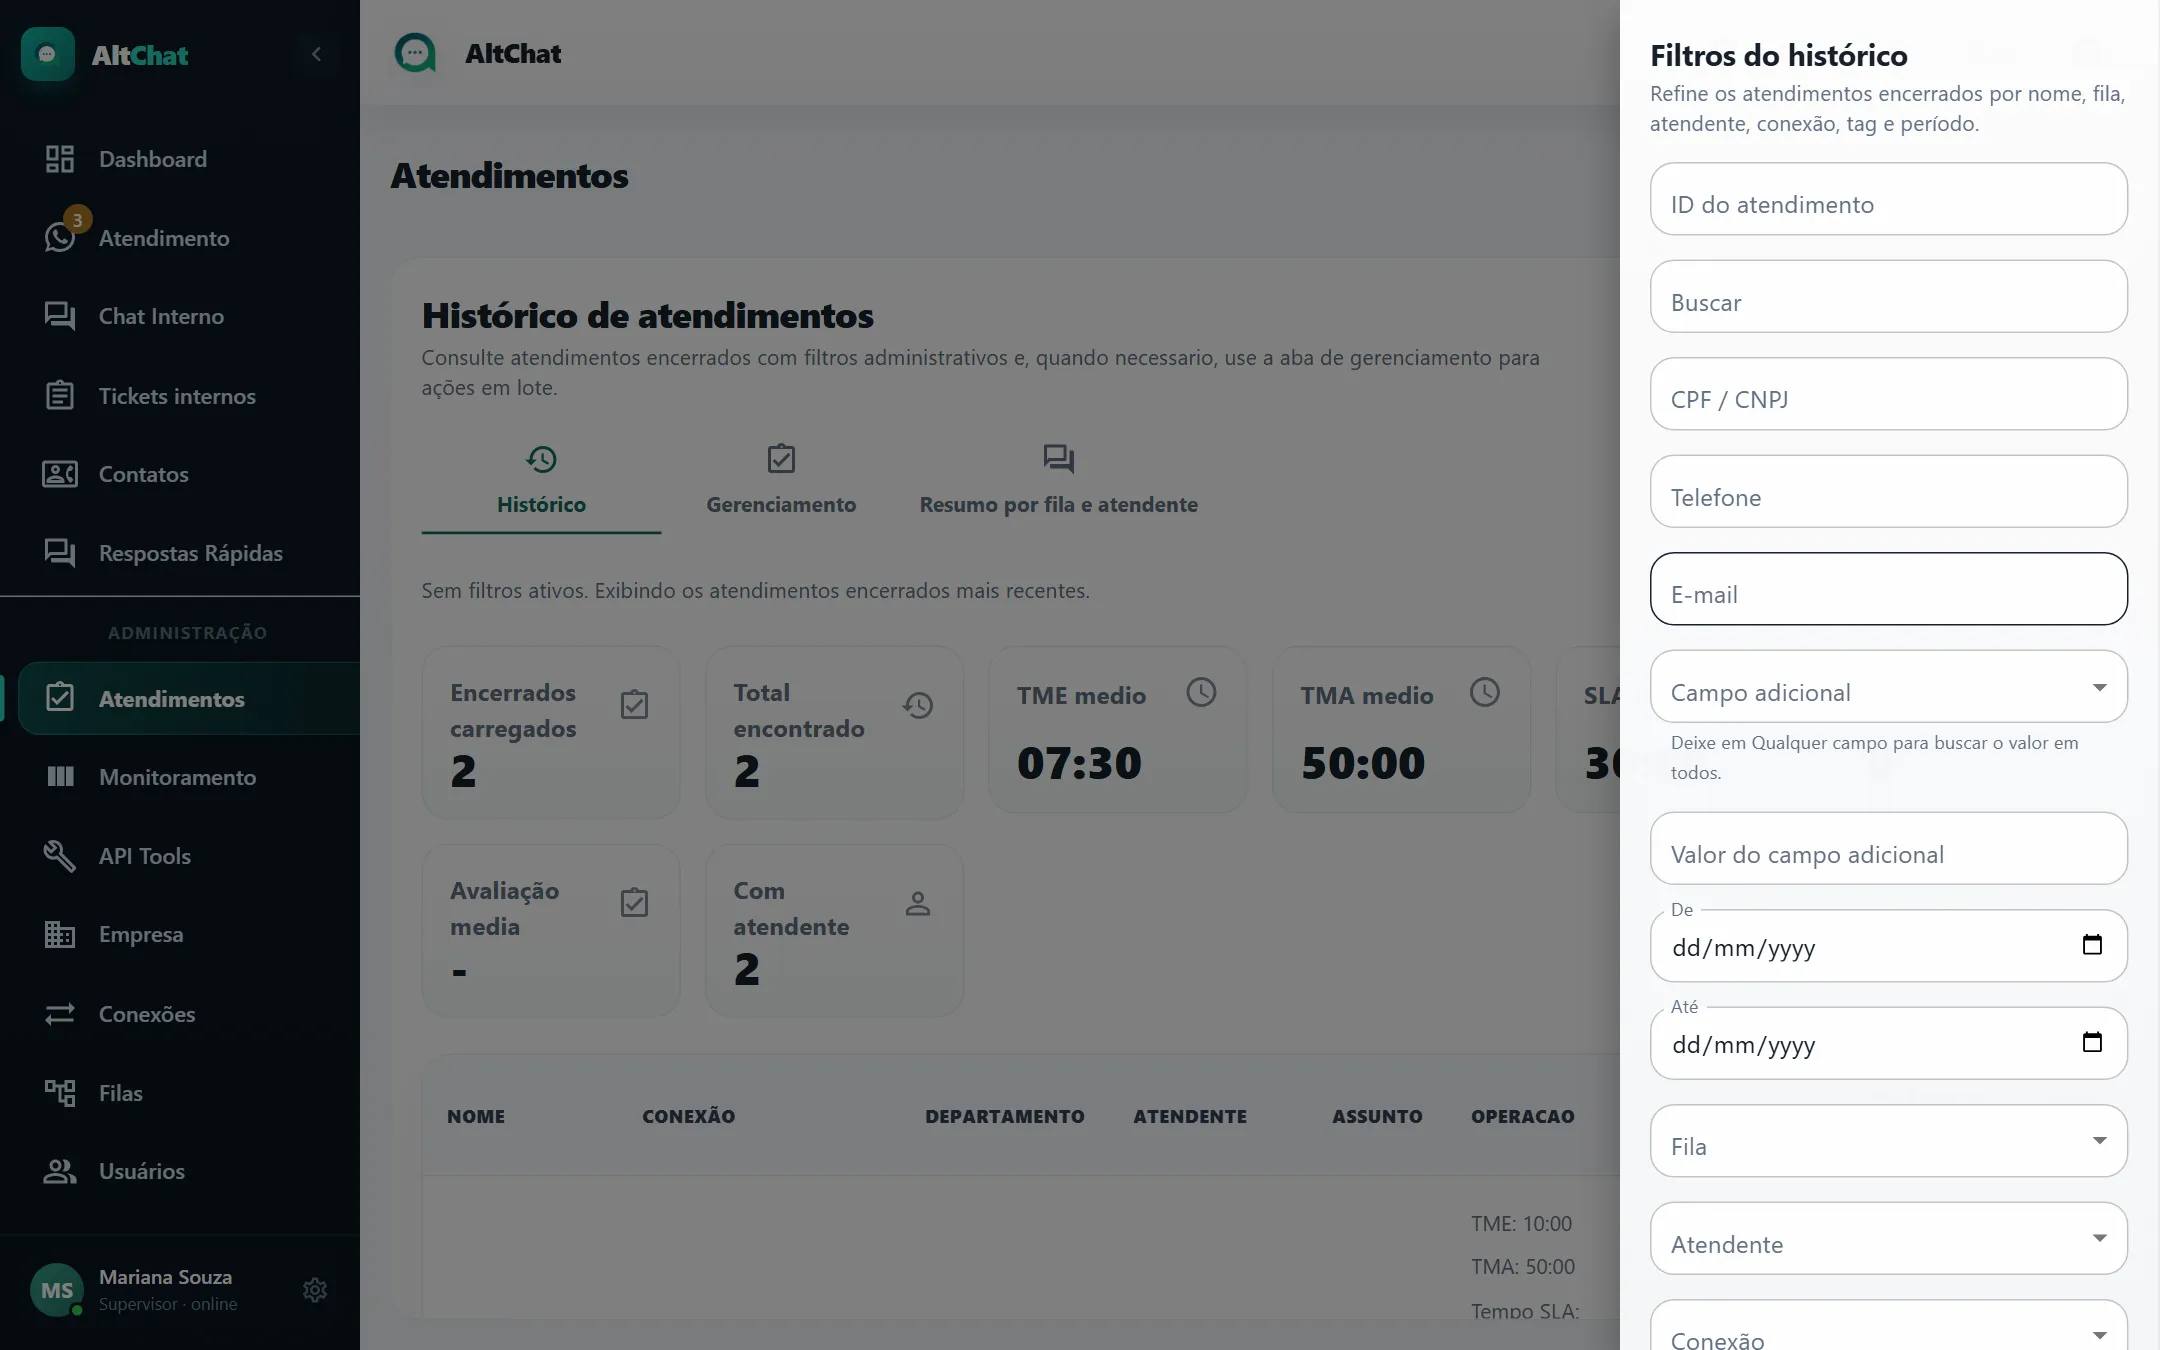Select Atendimentos under Administração
The image size is (2160, 1350).
pyautogui.click(x=188, y=699)
